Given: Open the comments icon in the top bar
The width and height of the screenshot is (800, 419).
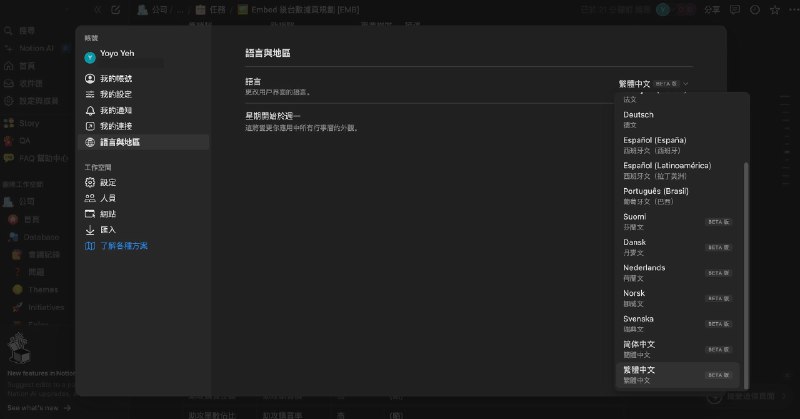Looking at the screenshot, I should pos(735,10).
